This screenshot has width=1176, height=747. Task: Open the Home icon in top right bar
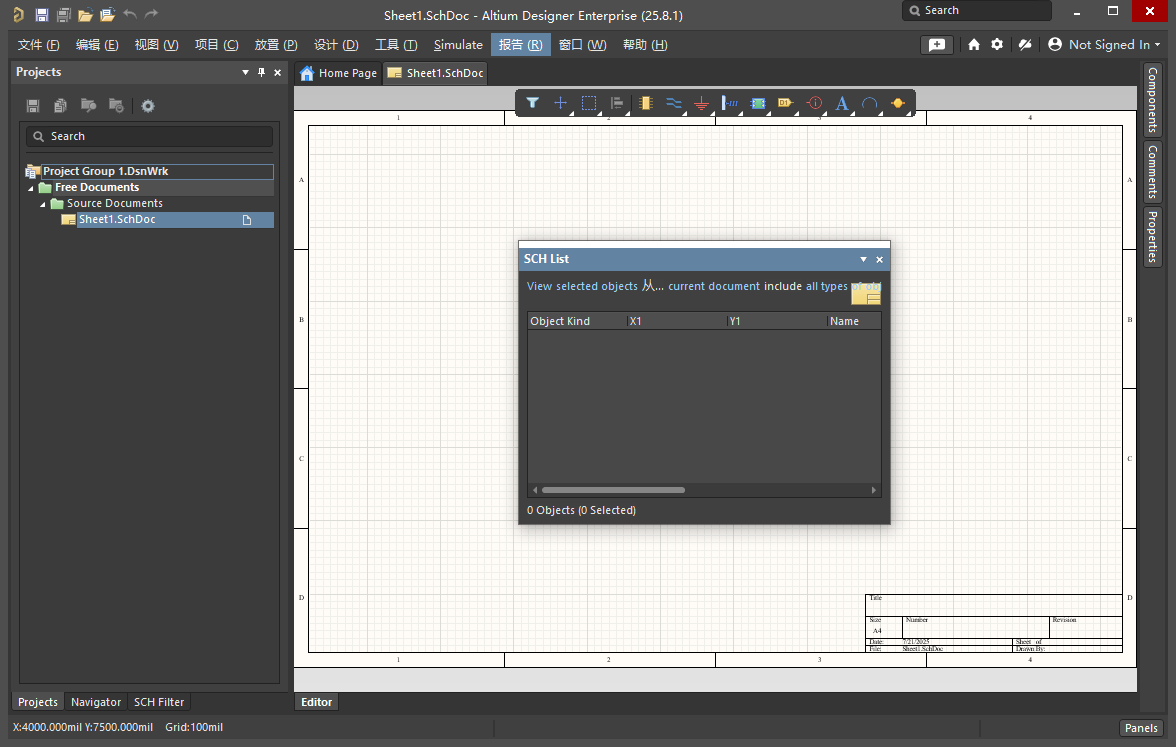click(974, 44)
